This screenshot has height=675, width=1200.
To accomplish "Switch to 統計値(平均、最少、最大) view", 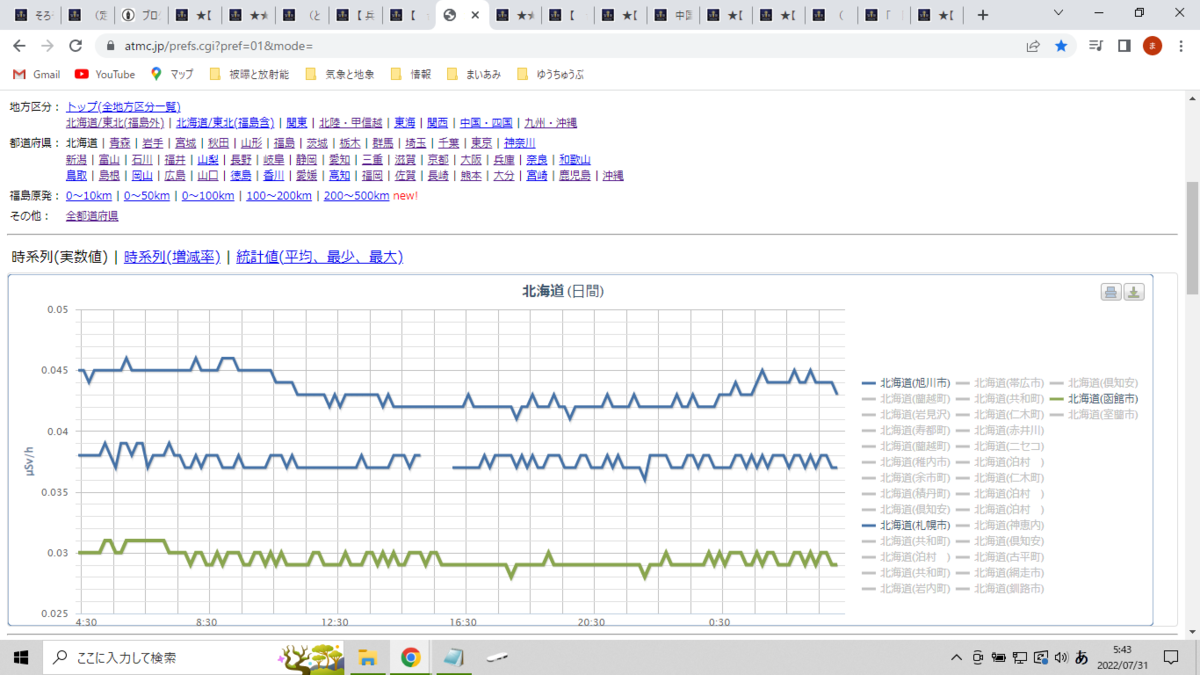I will click(x=319, y=257).
